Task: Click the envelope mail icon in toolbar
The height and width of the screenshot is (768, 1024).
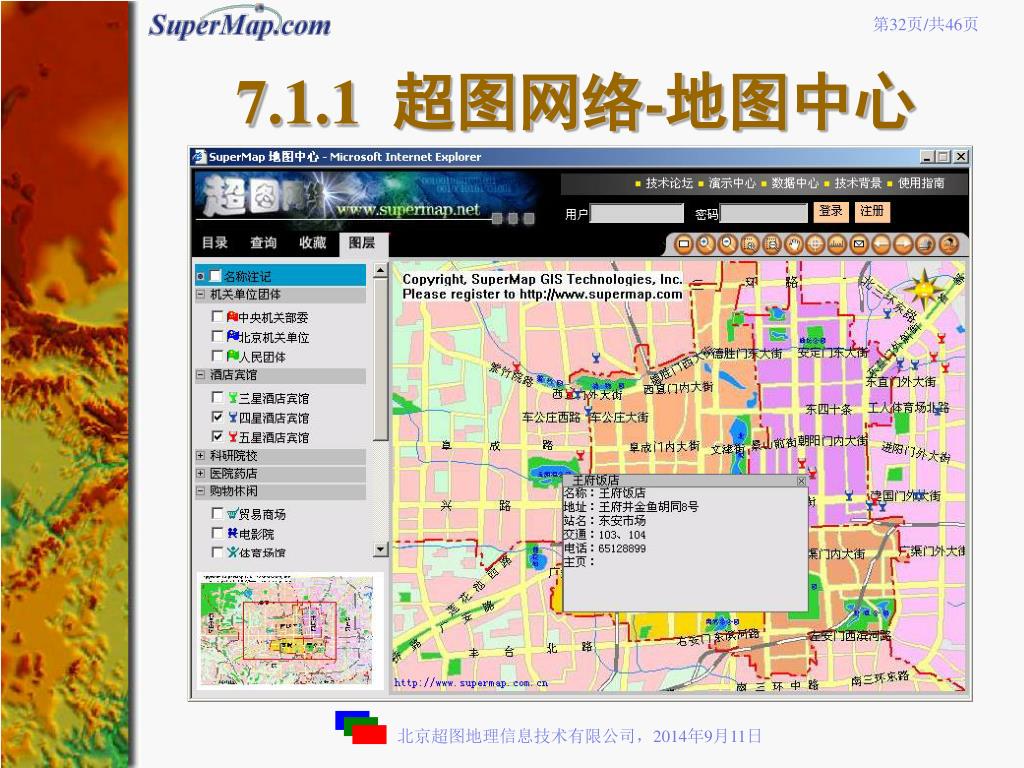Action: pyautogui.click(x=859, y=245)
